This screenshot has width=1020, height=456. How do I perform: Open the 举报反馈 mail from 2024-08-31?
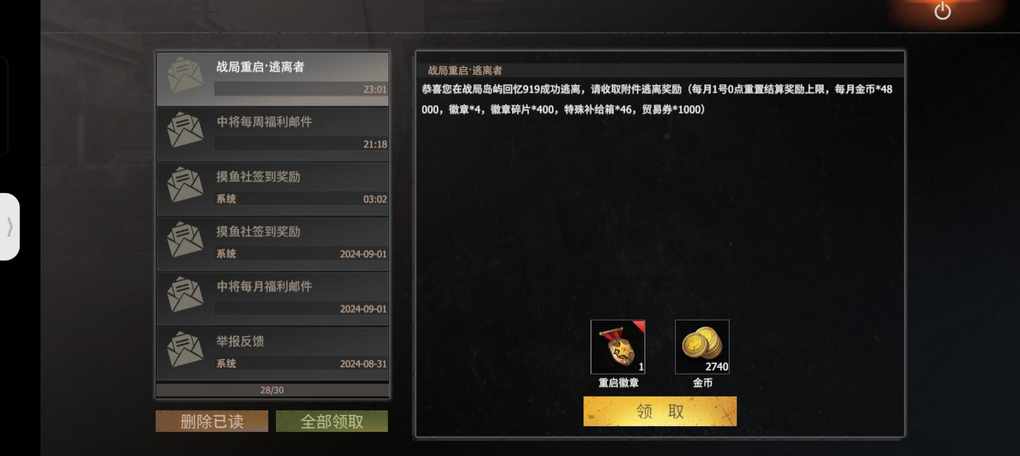(273, 353)
